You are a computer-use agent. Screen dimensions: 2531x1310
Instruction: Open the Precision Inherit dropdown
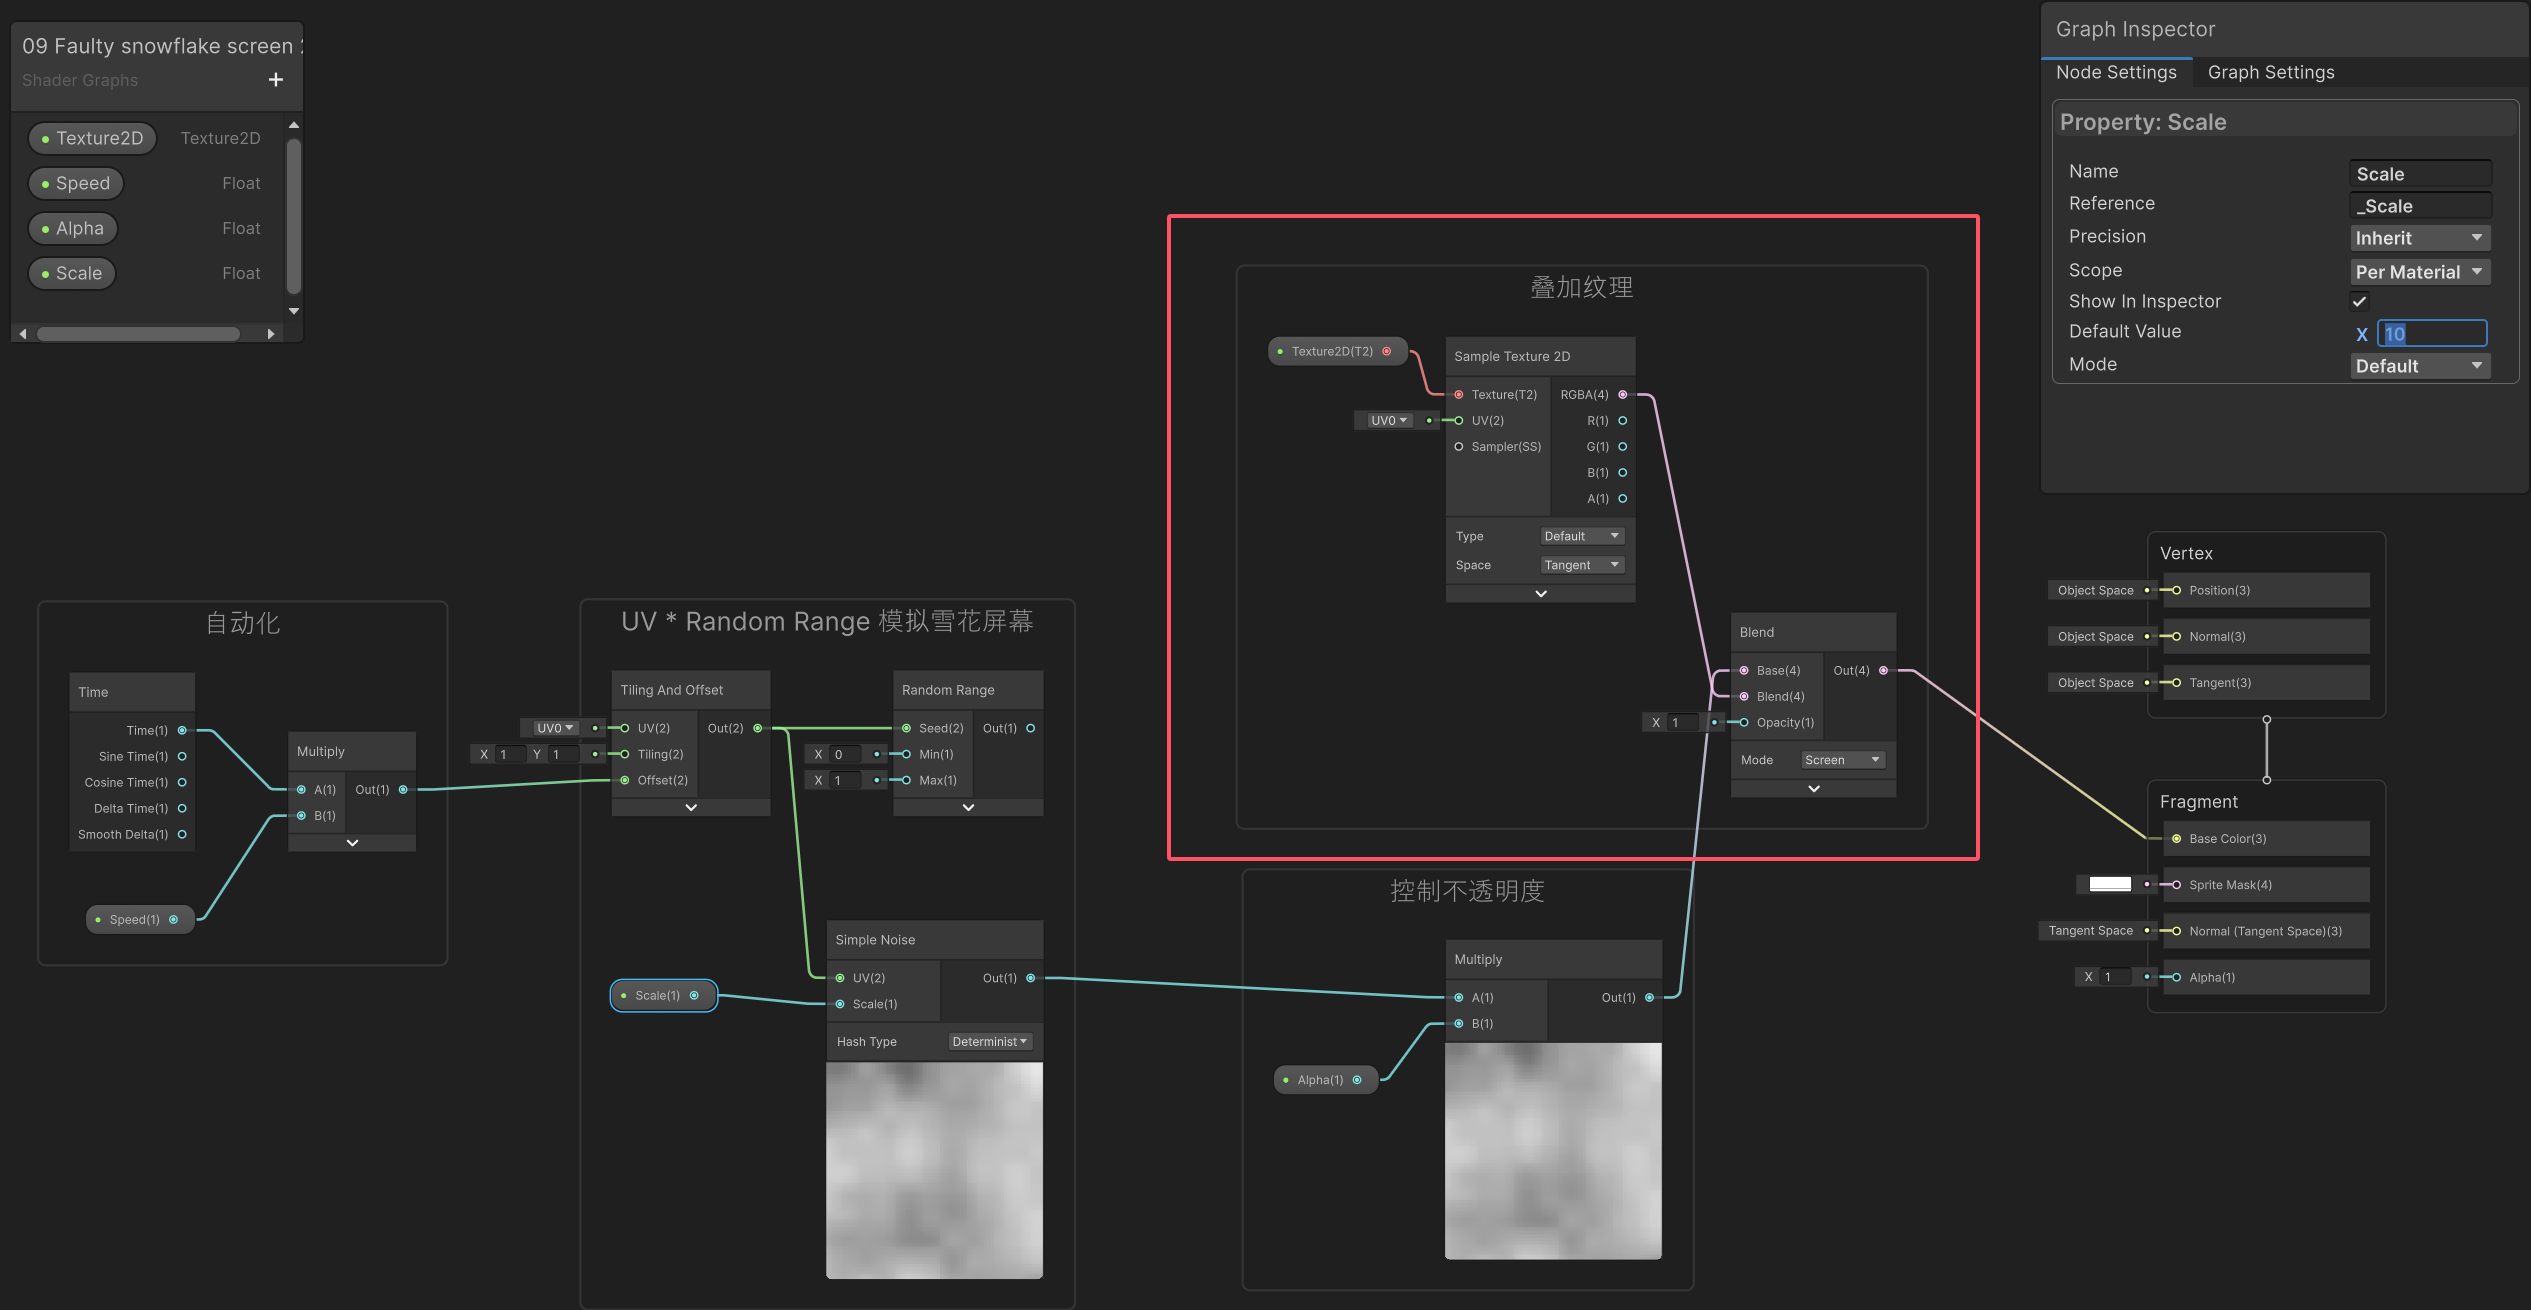pyautogui.click(x=2419, y=238)
